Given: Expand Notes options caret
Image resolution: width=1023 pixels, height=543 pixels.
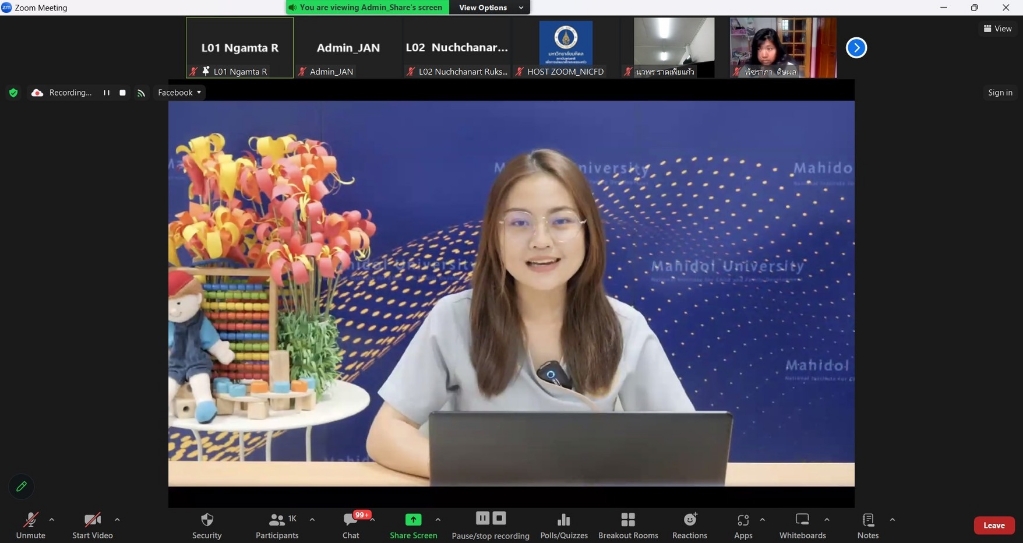Looking at the screenshot, I should [x=892, y=520].
